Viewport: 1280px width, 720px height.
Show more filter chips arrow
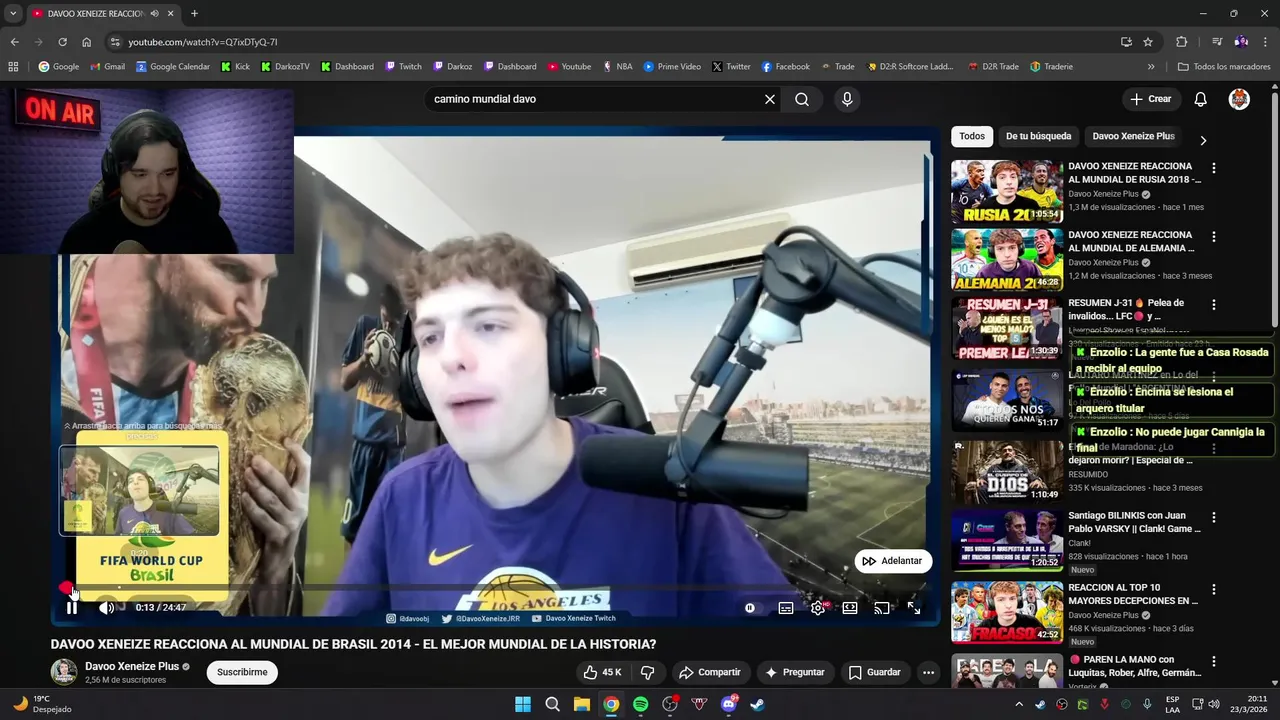[1203, 140]
